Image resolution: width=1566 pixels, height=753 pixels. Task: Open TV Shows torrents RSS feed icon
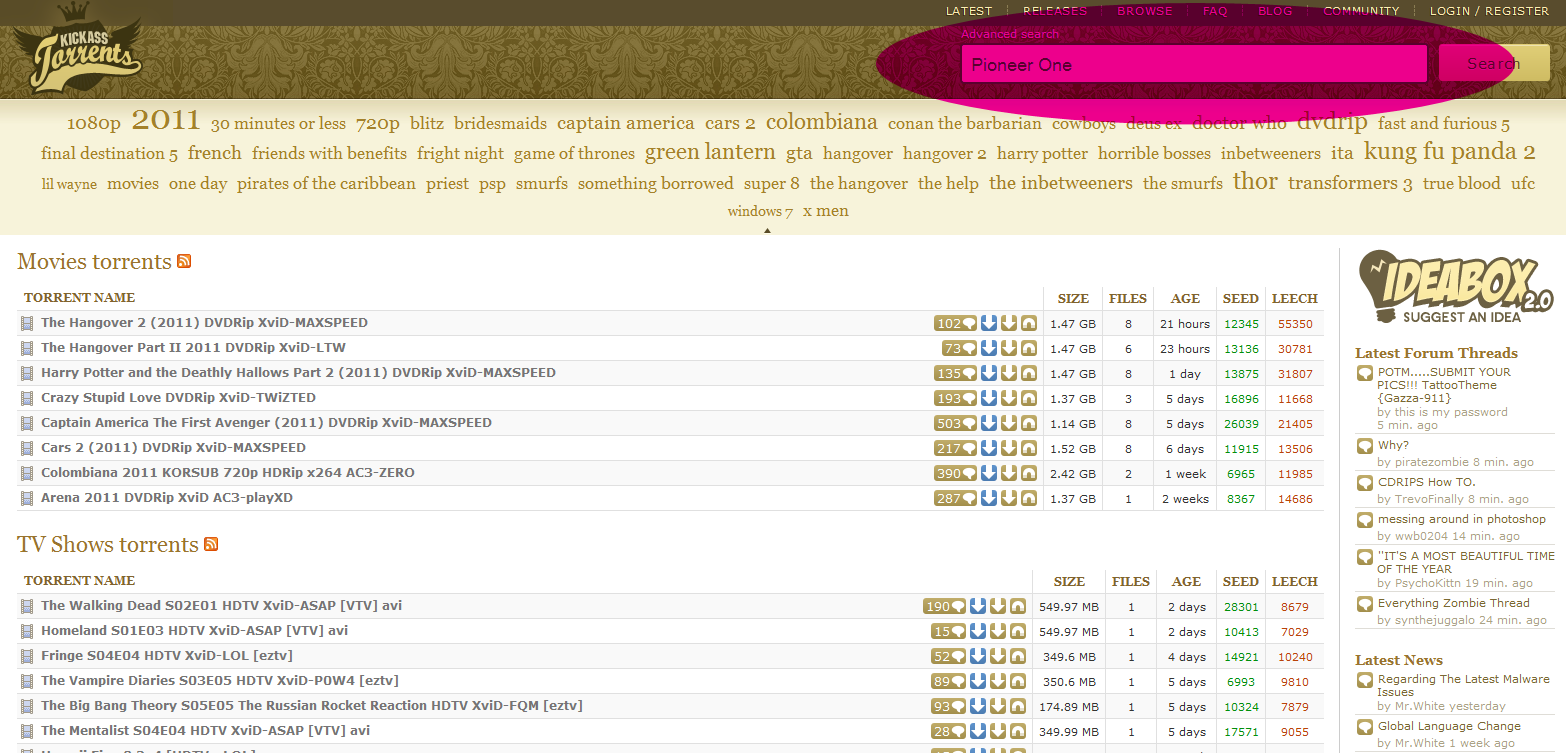tap(211, 544)
